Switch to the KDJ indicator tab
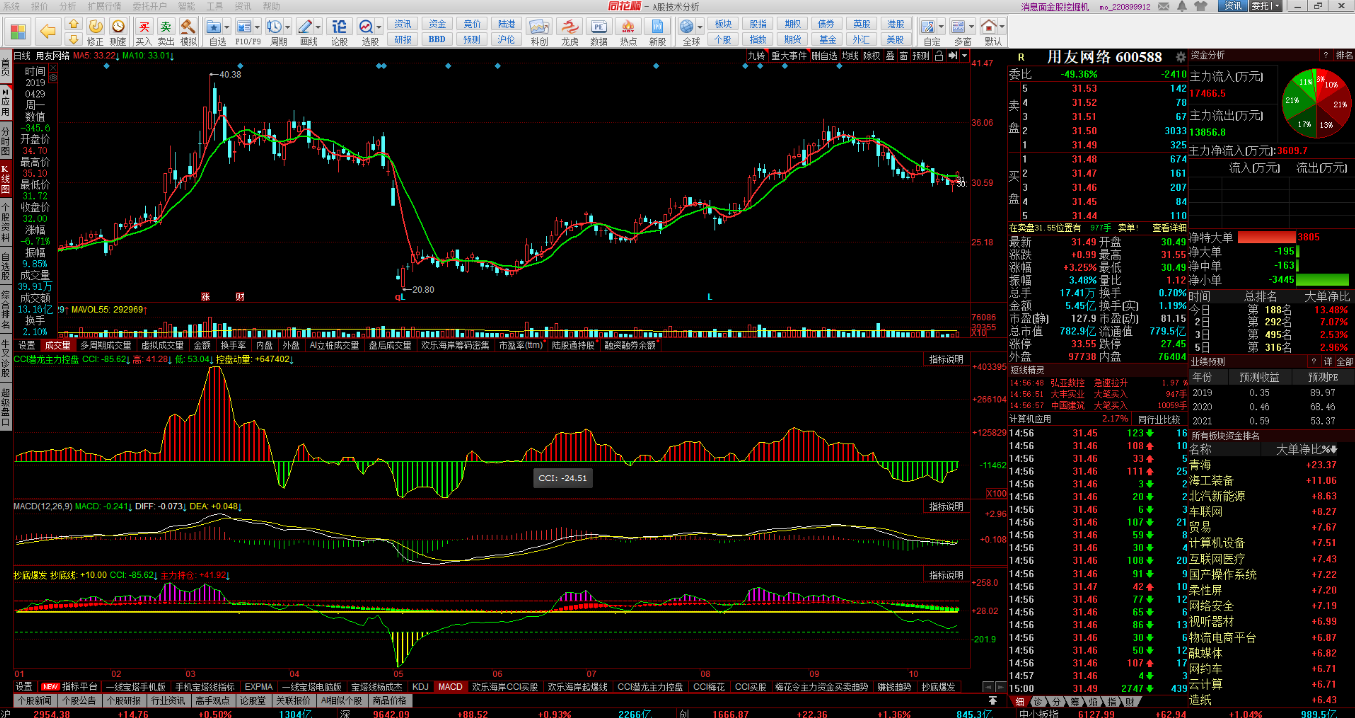The height and width of the screenshot is (718, 1355). click(420, 687)
